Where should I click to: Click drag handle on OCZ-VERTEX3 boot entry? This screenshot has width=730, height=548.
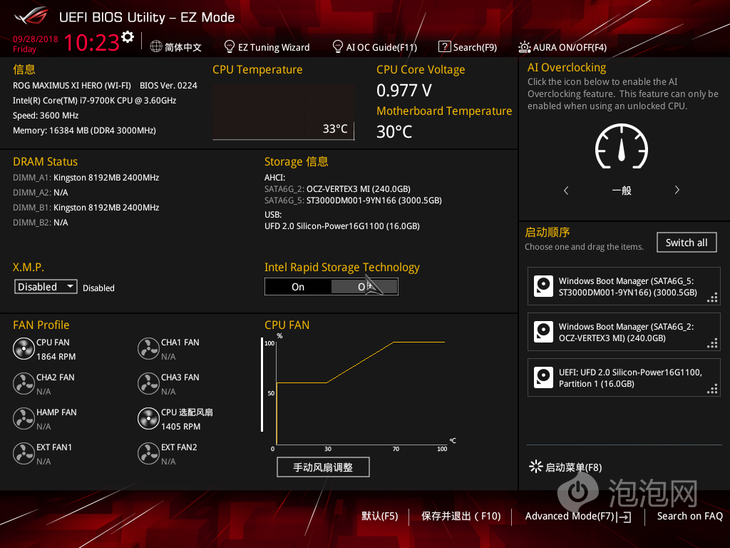712,343
